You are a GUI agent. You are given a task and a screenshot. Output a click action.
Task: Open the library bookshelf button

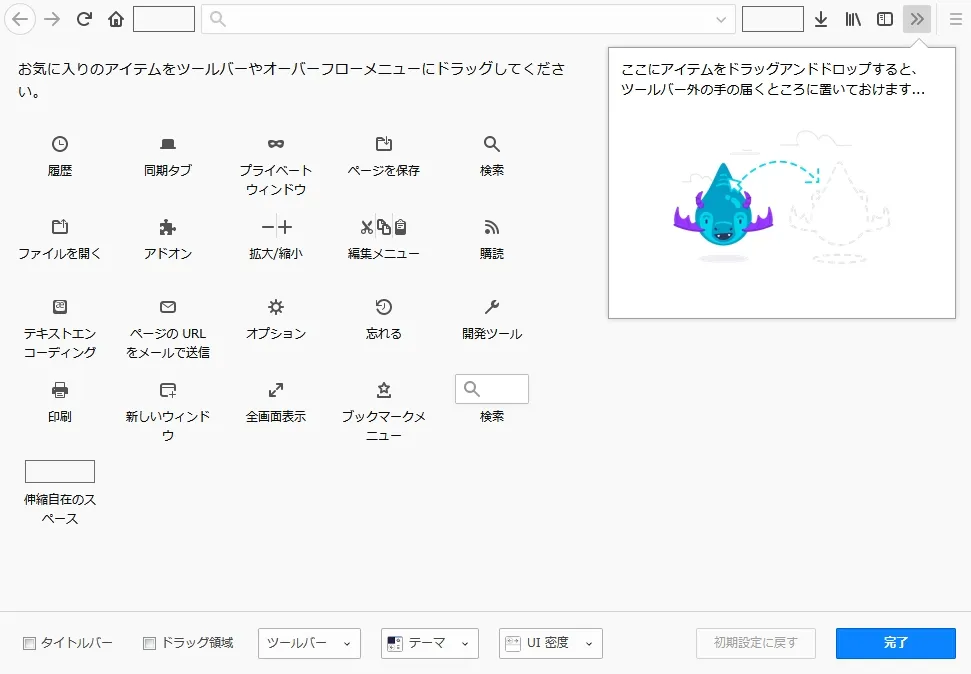click(x=853, y=19)
